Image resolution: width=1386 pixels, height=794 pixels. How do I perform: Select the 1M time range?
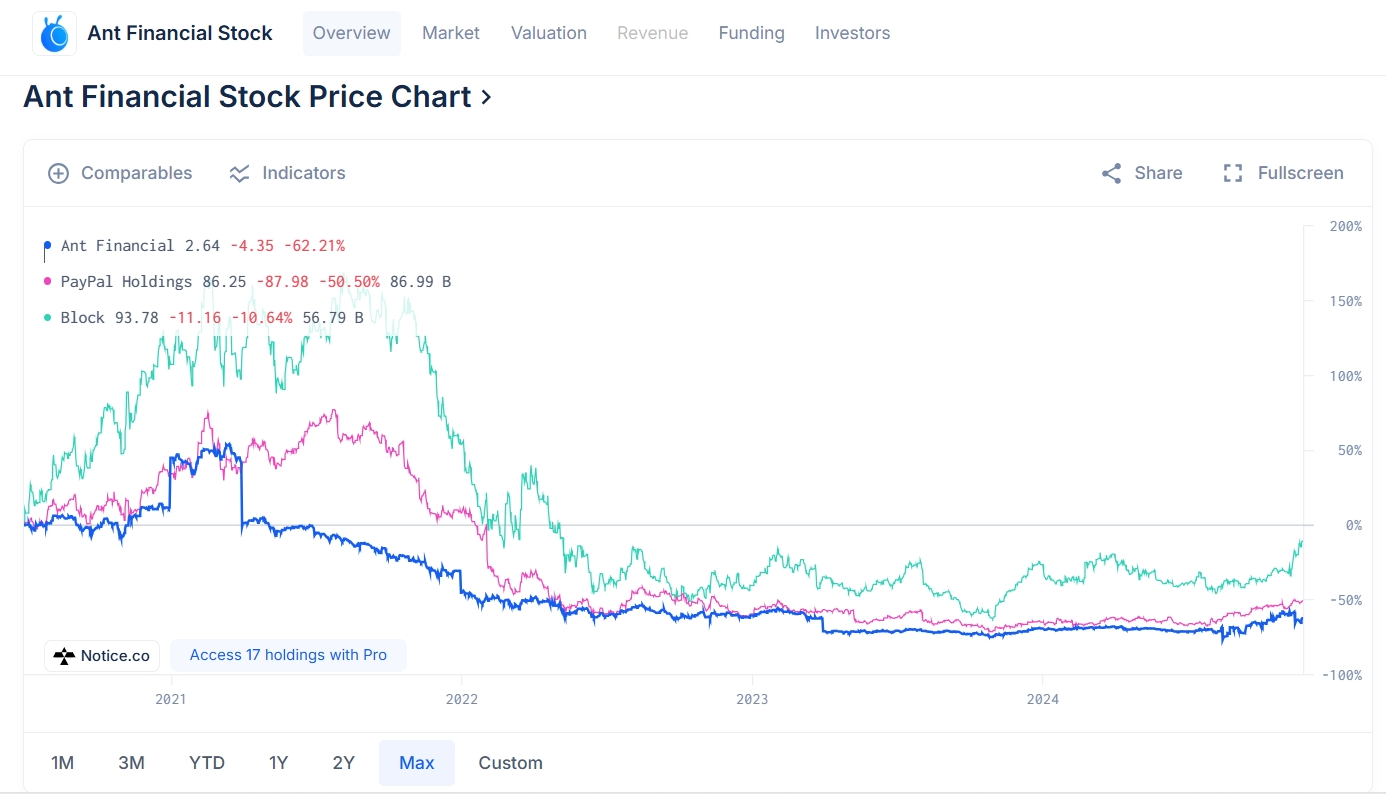click(62, 763)
